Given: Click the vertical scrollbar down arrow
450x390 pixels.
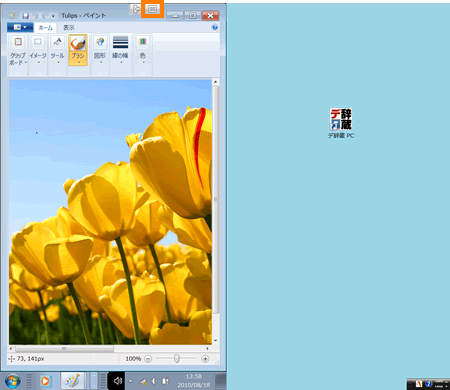Looking at the screenshot, I should [x=216, y=340].
